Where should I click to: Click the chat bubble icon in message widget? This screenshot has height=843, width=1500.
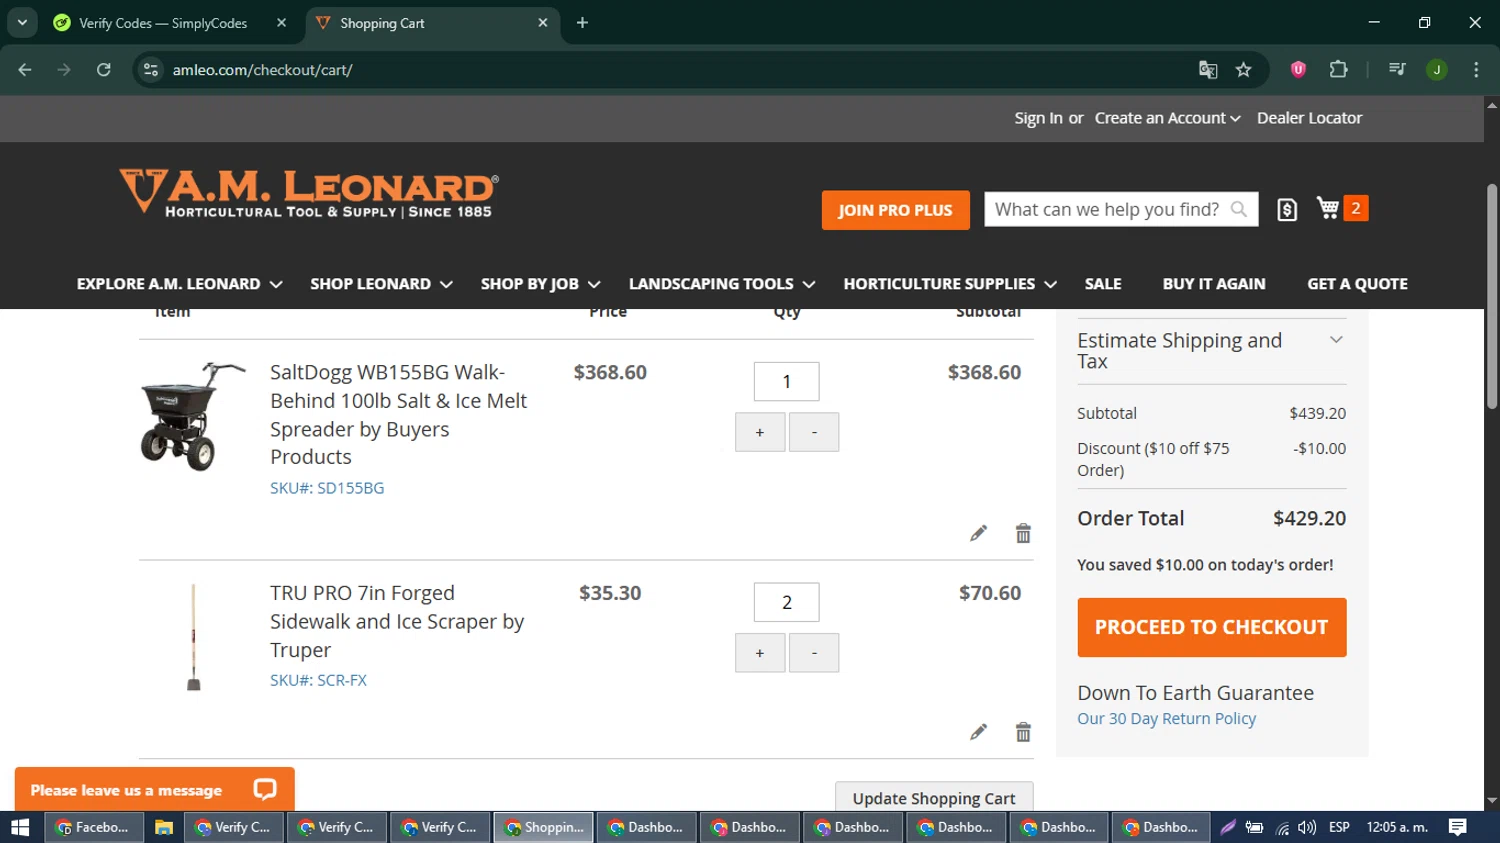pos(265,789)
